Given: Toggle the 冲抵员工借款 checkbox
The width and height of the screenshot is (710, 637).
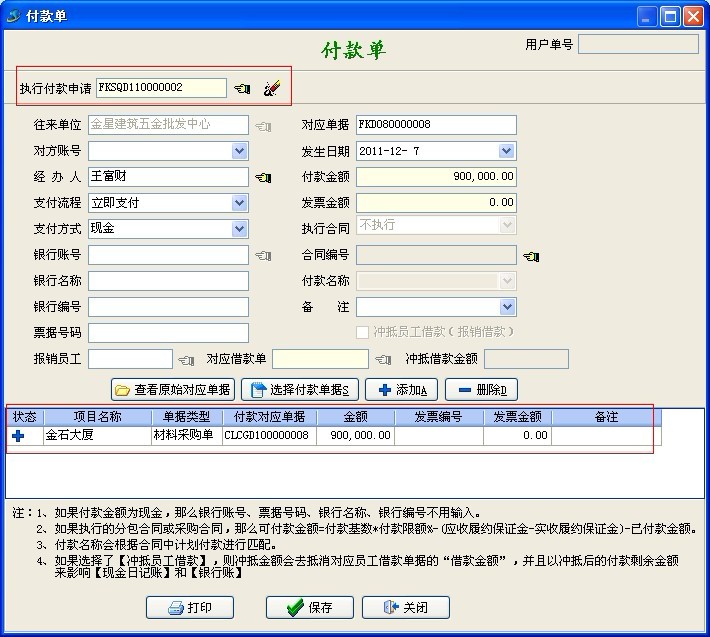Looking at the screenshot, I should click(364, 333).
